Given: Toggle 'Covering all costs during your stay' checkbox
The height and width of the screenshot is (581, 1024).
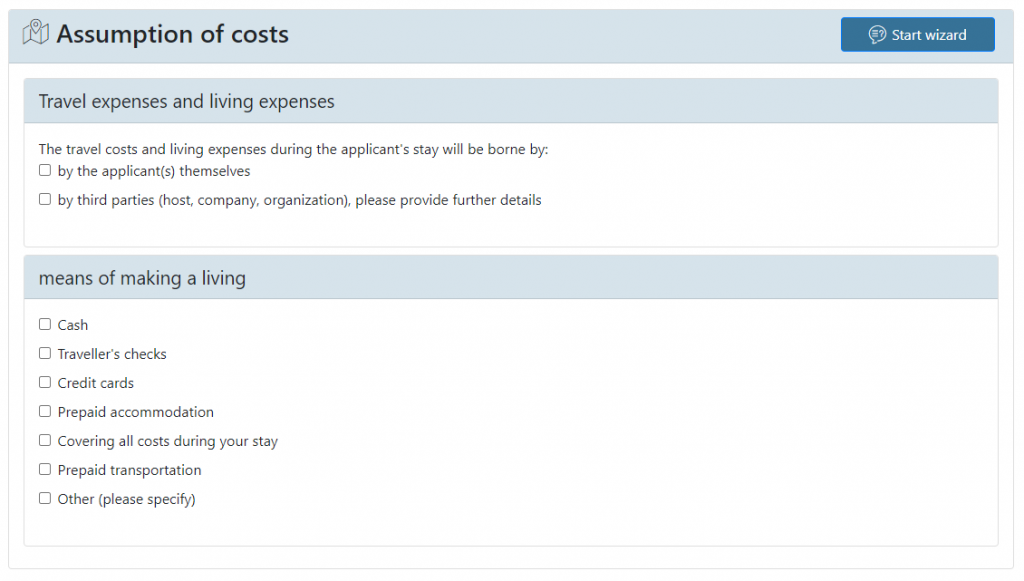Looking at the screenshot, I should point(45,441).
